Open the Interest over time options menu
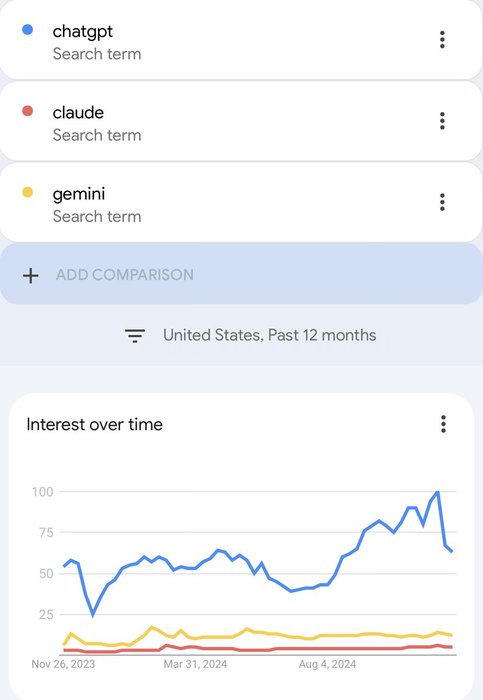This screenshot has width=483, height=700. 443,424
